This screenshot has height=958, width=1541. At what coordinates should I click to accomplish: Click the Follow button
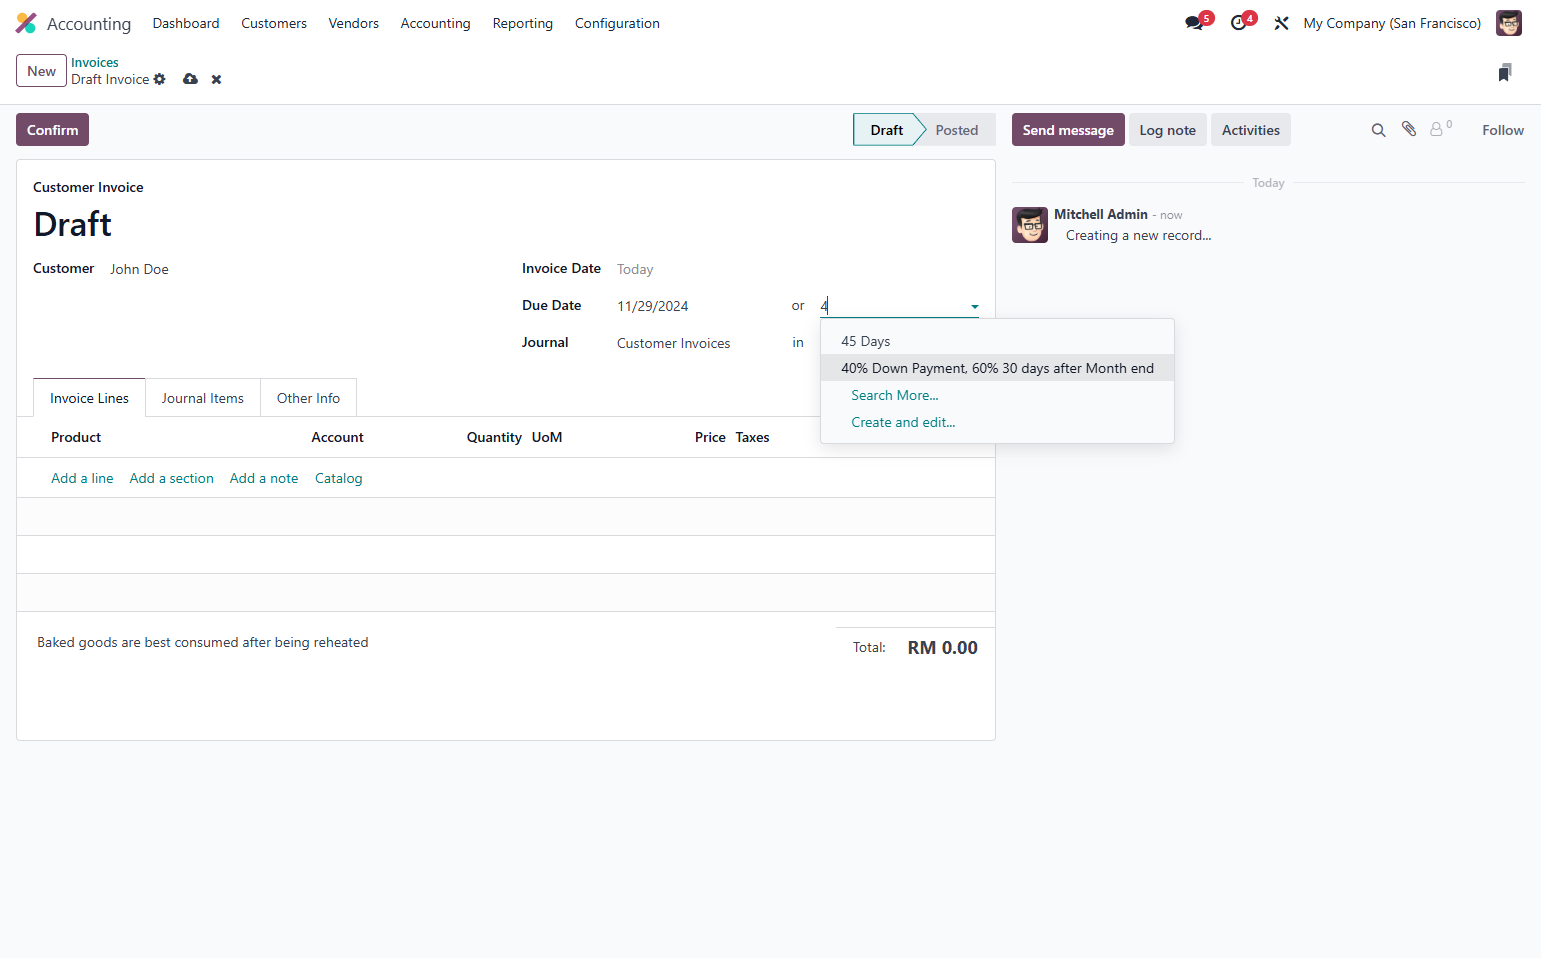(1503, 130)
